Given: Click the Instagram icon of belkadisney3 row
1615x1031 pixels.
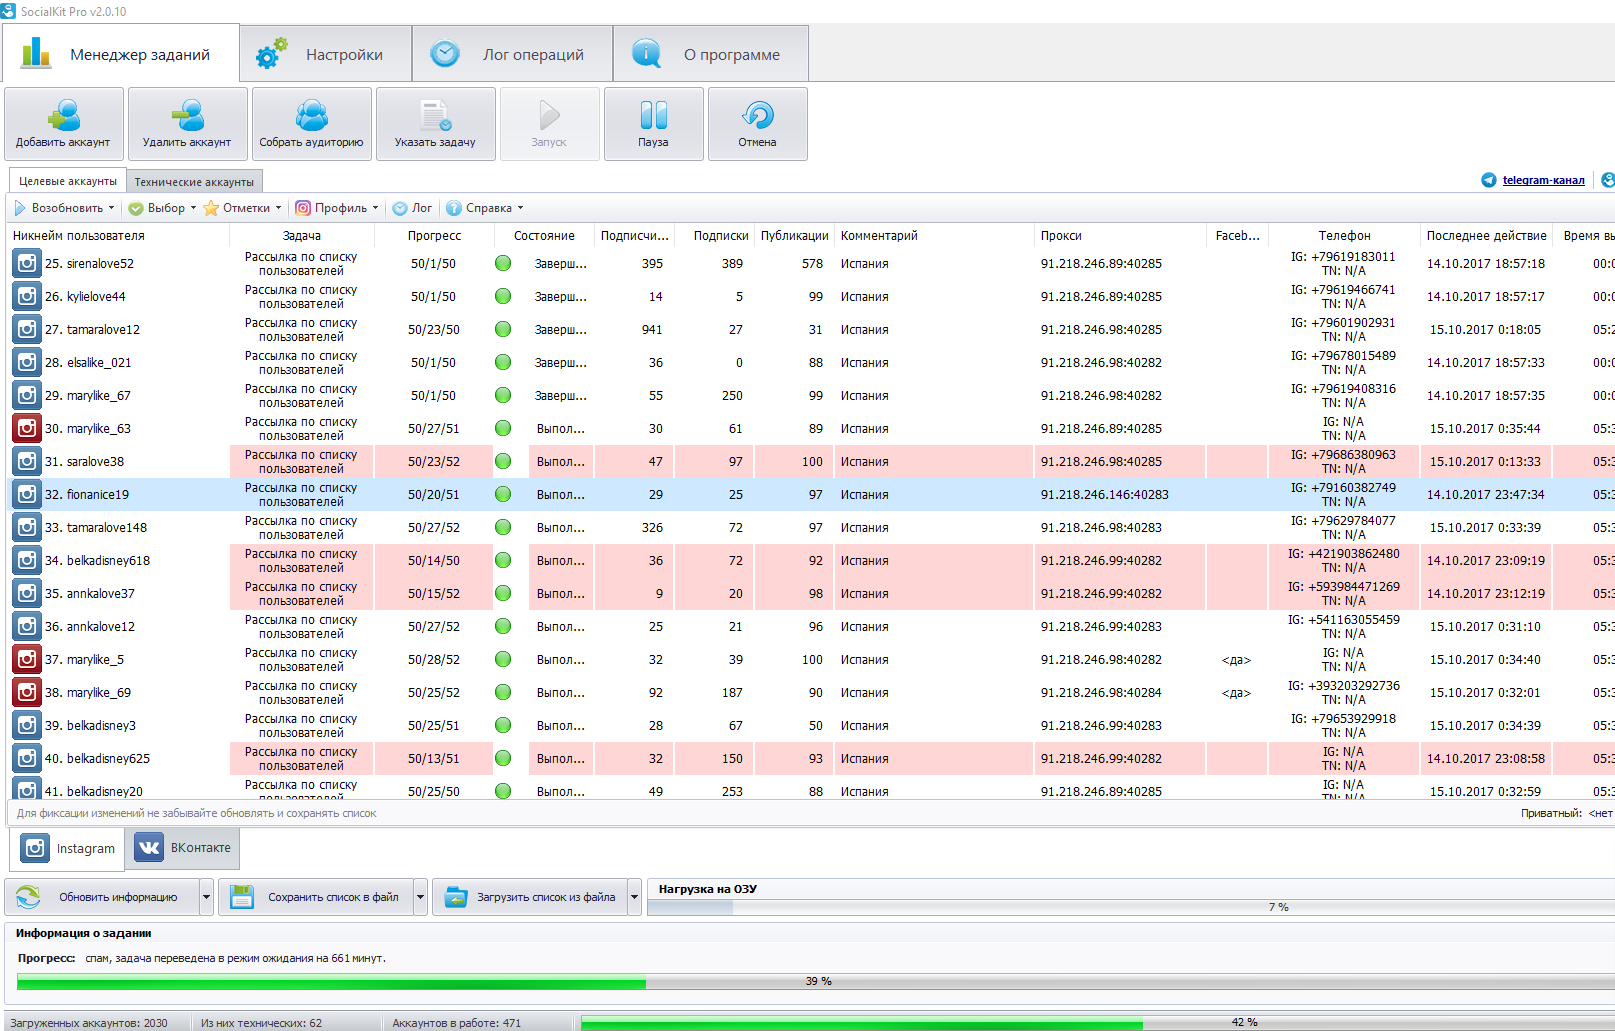Looking at the screenshot, I should (x=27, y=725).
